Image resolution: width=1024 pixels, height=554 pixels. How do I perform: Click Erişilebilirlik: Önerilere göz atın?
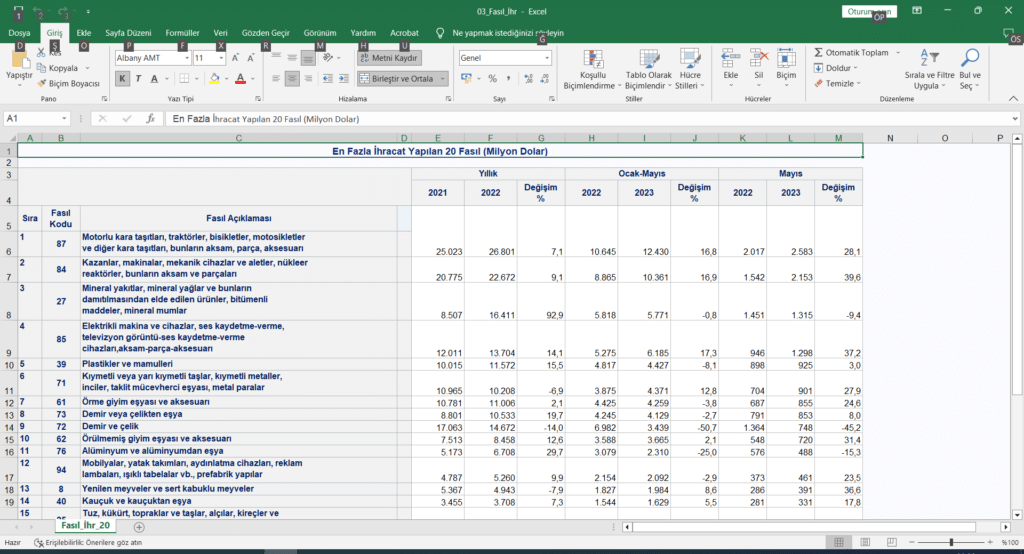(x=88, y=542)
